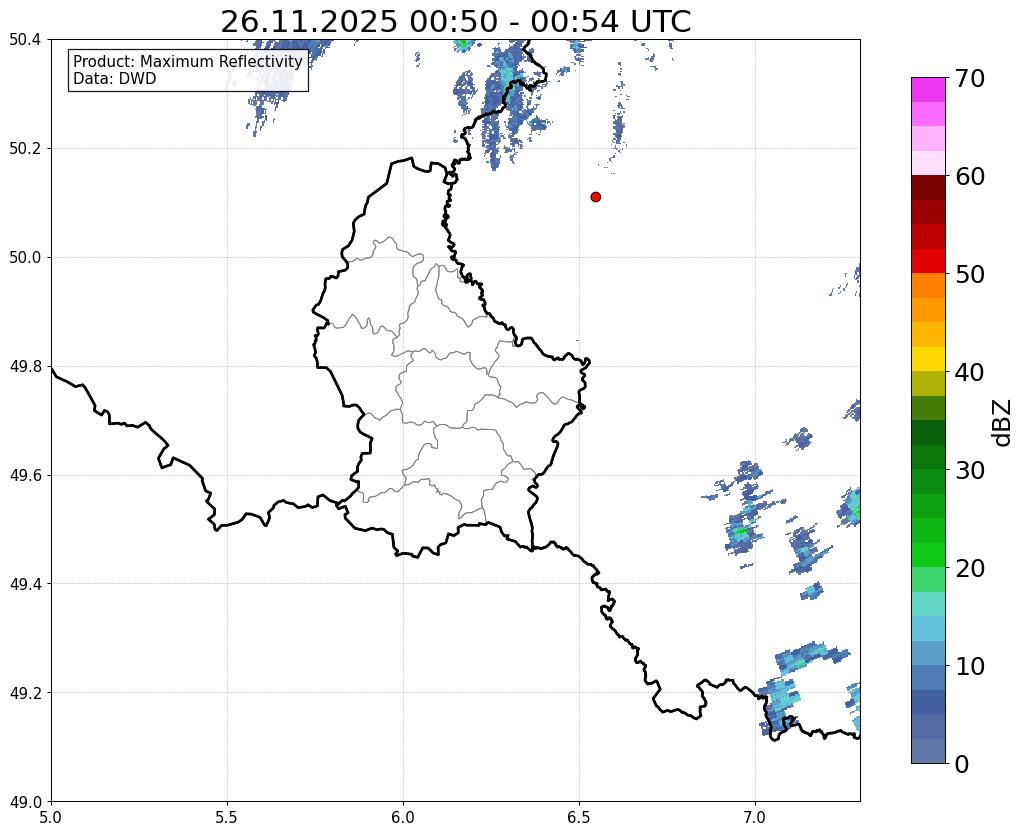Click the 'Data: DWD' label
The height and width of the screenshot is (834, 1023).
[115, 79]
